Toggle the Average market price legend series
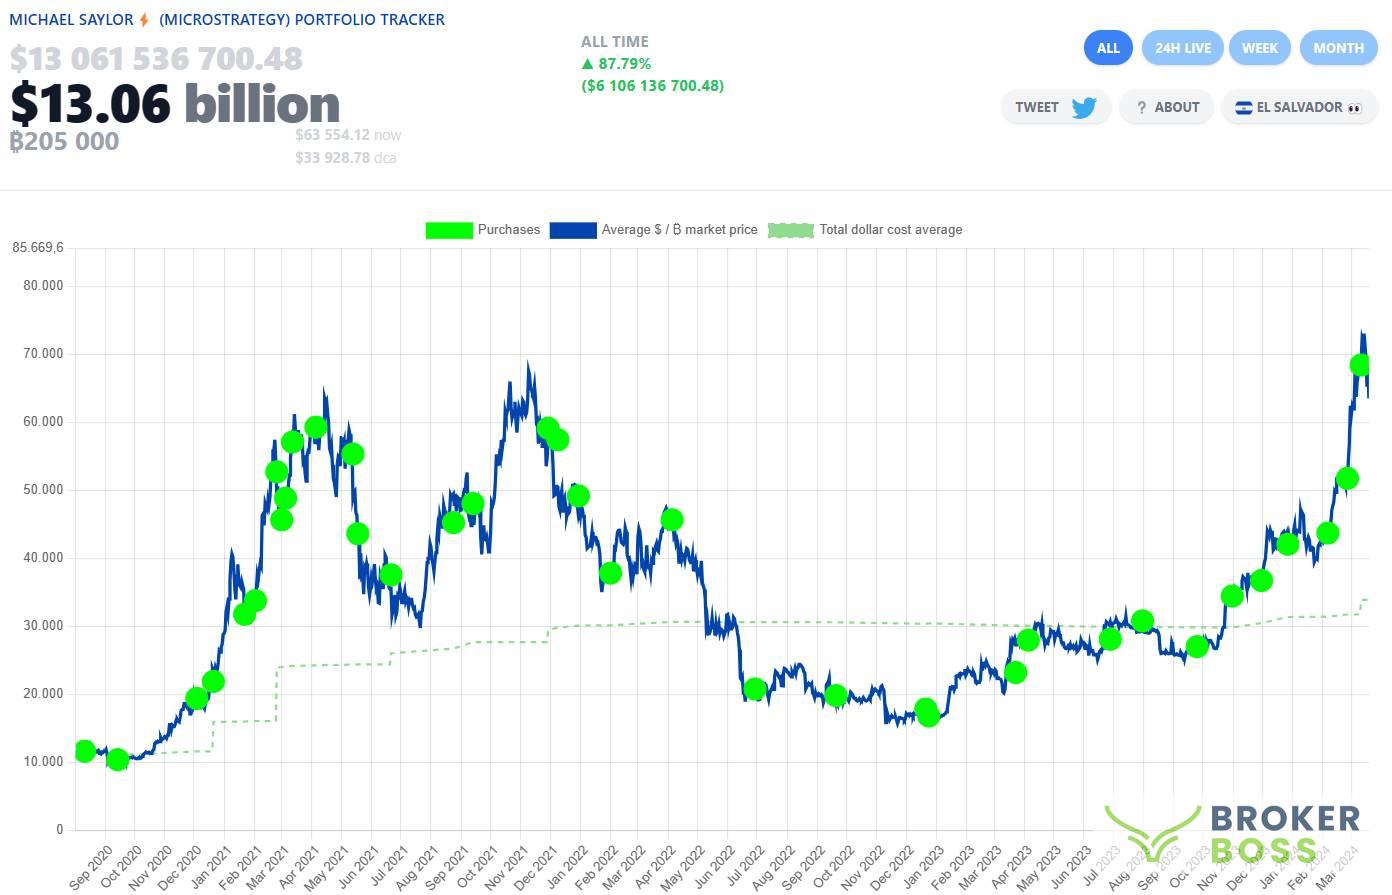 (x=654, y=230)
